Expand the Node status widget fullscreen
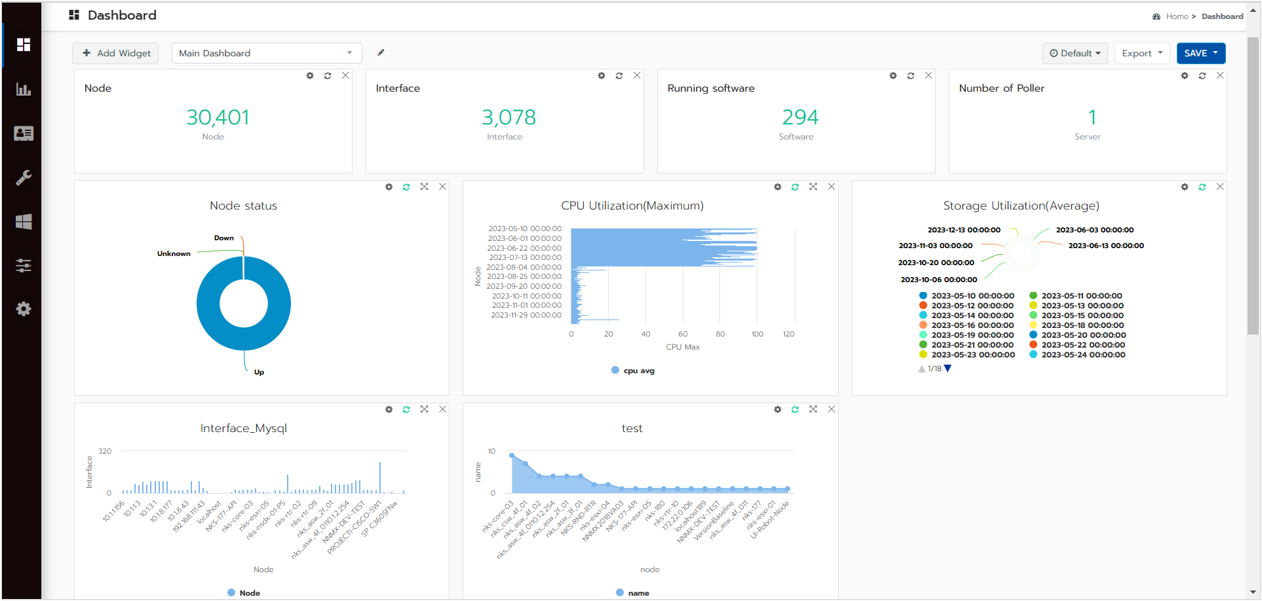The height and width of the screenshot is (601, 1262). tap(425, 187)
